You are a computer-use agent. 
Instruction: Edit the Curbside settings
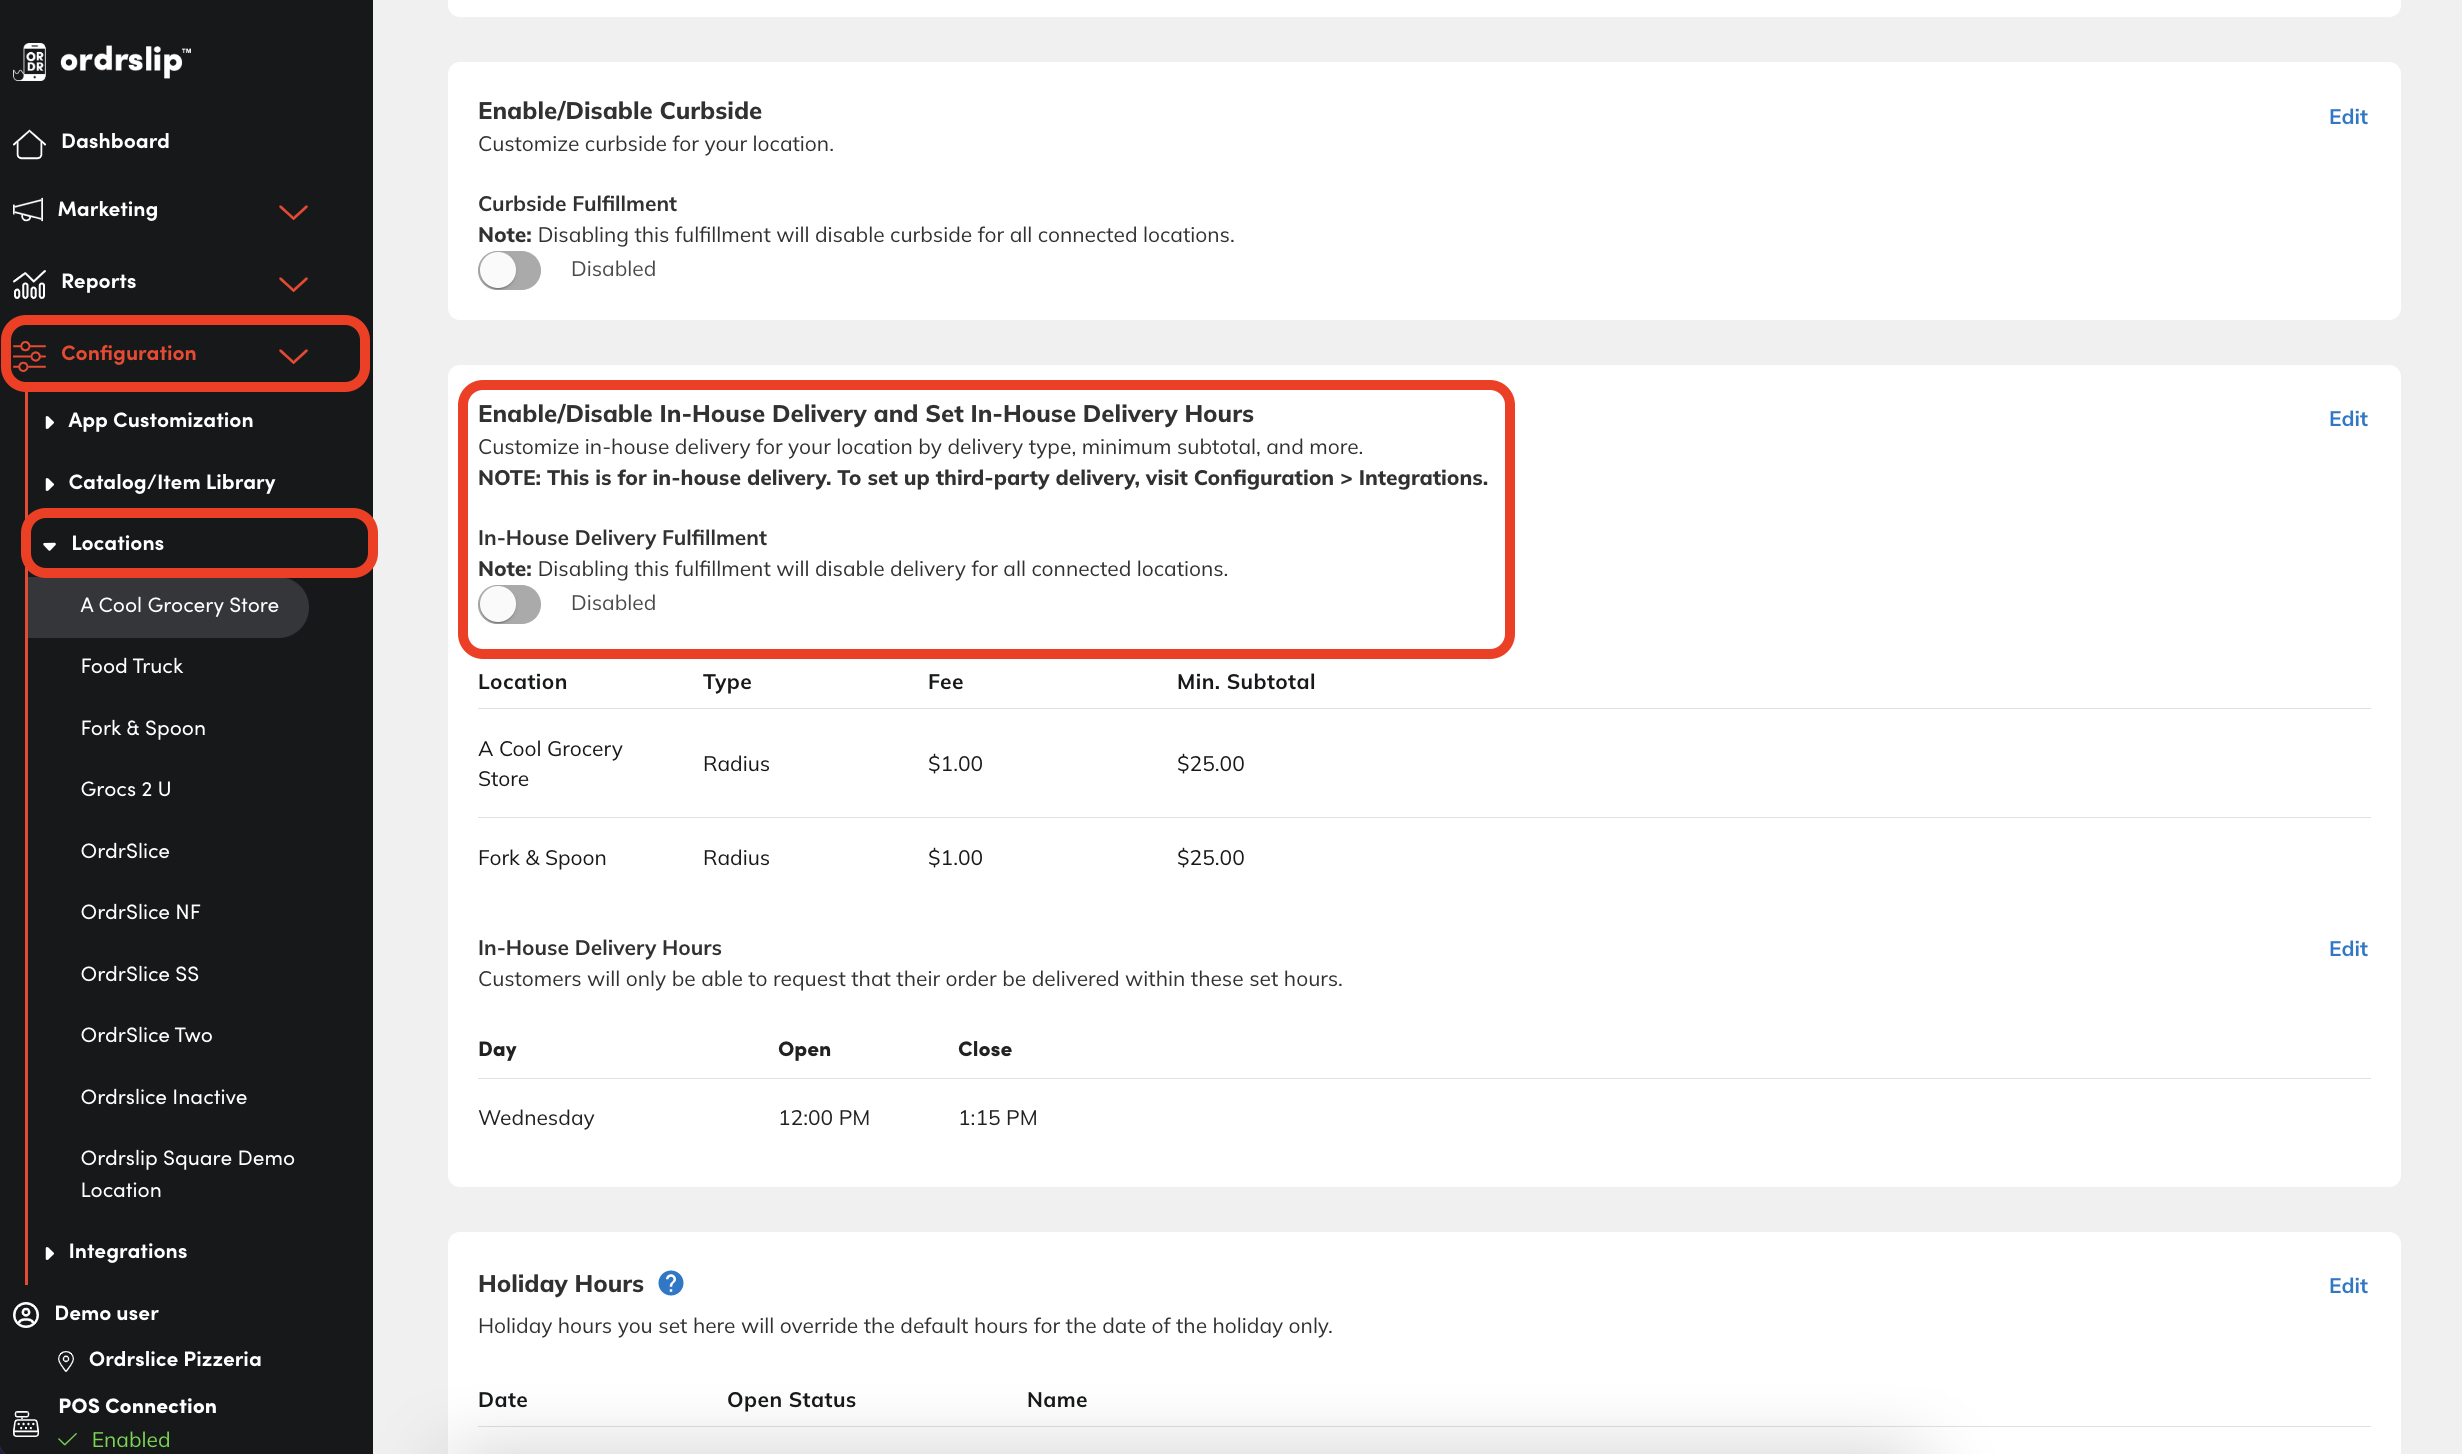click(x=2347, y=117)
